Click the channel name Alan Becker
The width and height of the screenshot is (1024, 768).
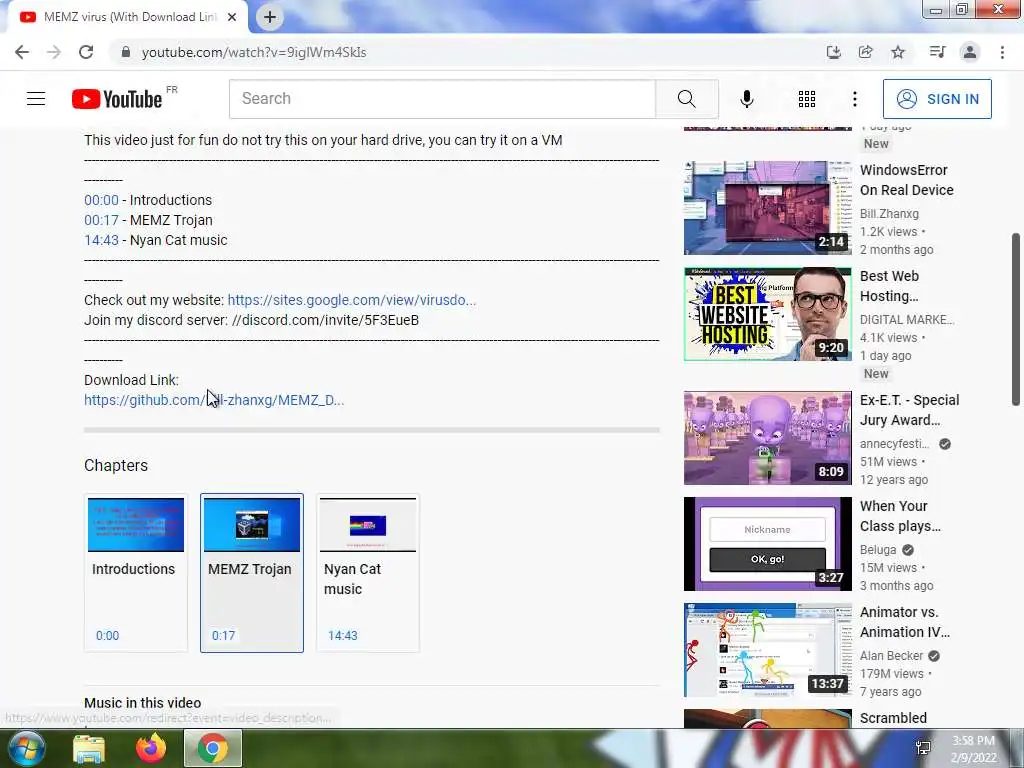pyautogui.click(x=891, y=656)
